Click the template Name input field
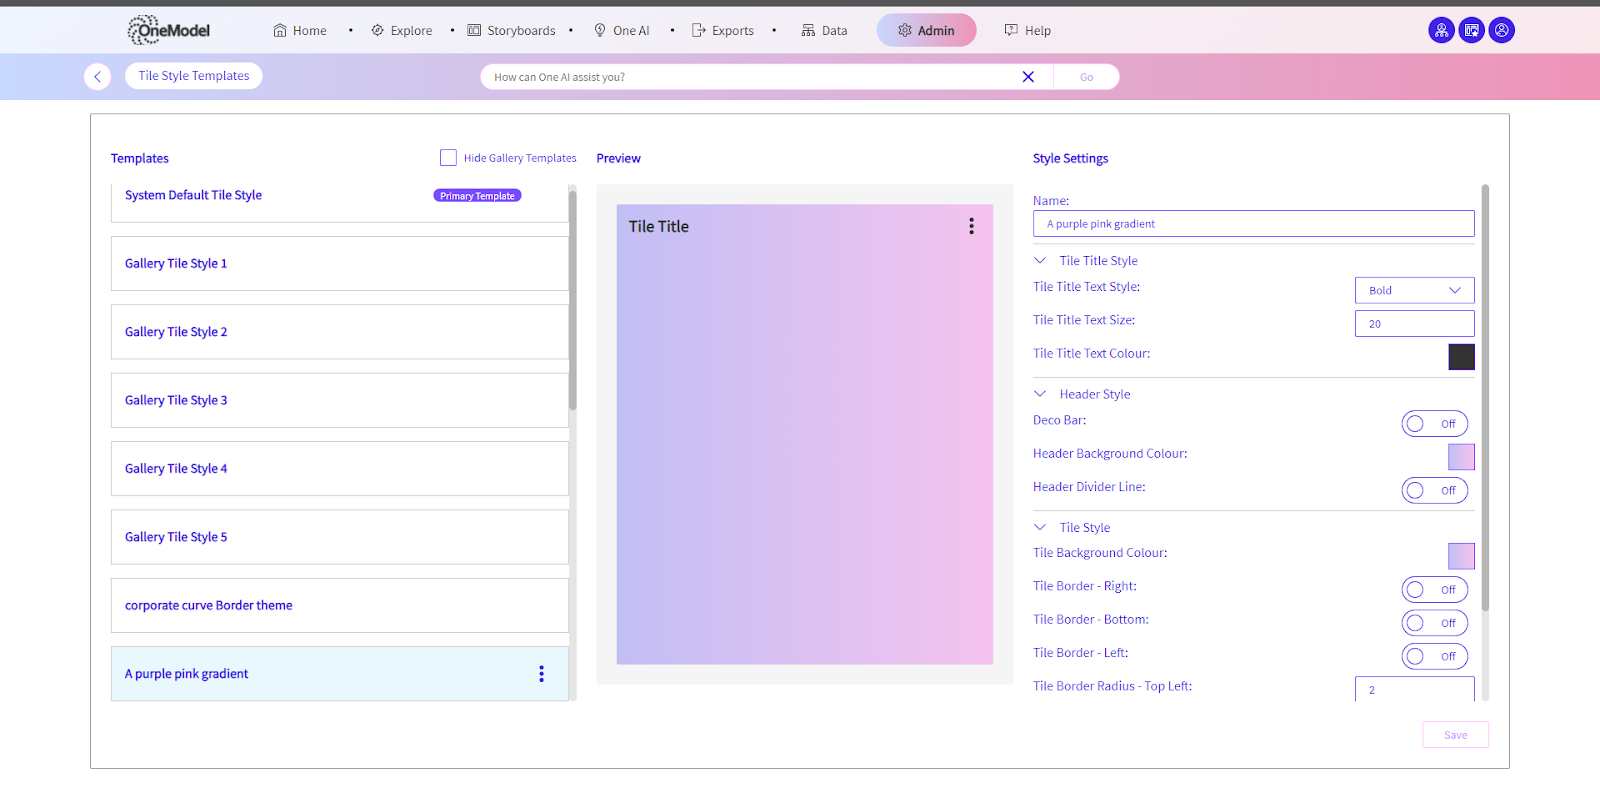 coord(1253,224)
